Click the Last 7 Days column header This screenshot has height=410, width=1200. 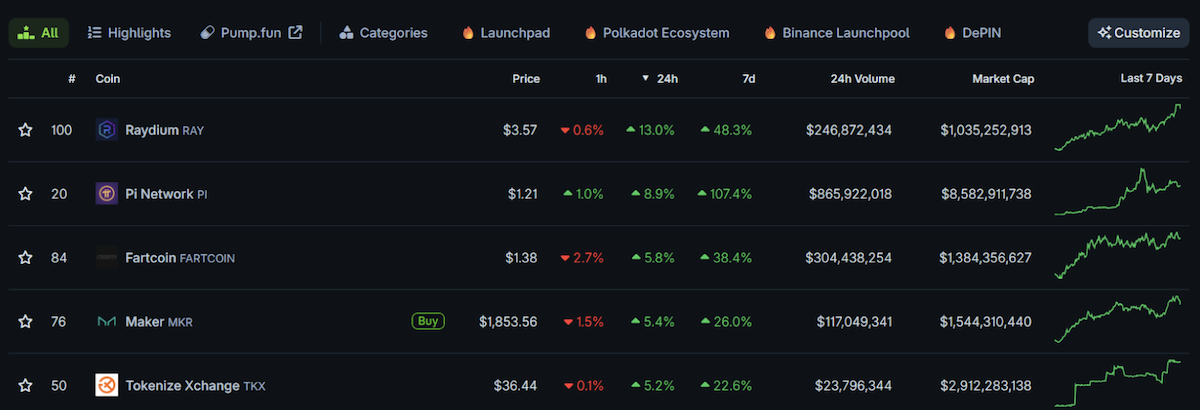point(1151,79)
